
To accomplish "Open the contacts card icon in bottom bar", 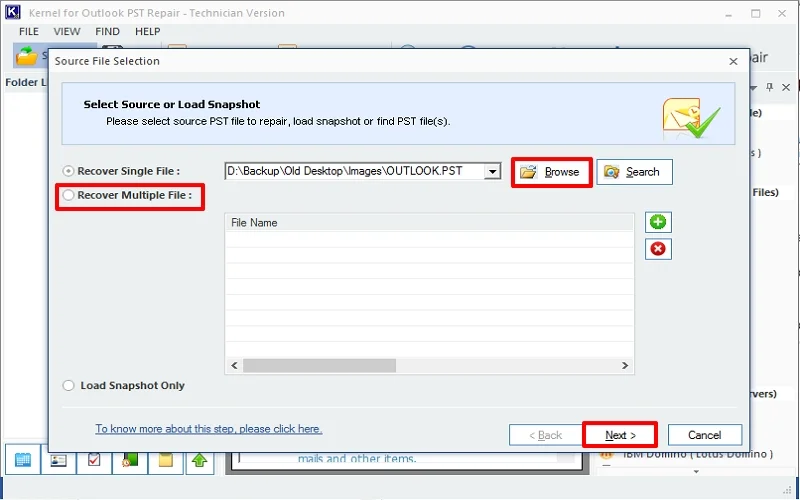I will [x=59, y=461].
